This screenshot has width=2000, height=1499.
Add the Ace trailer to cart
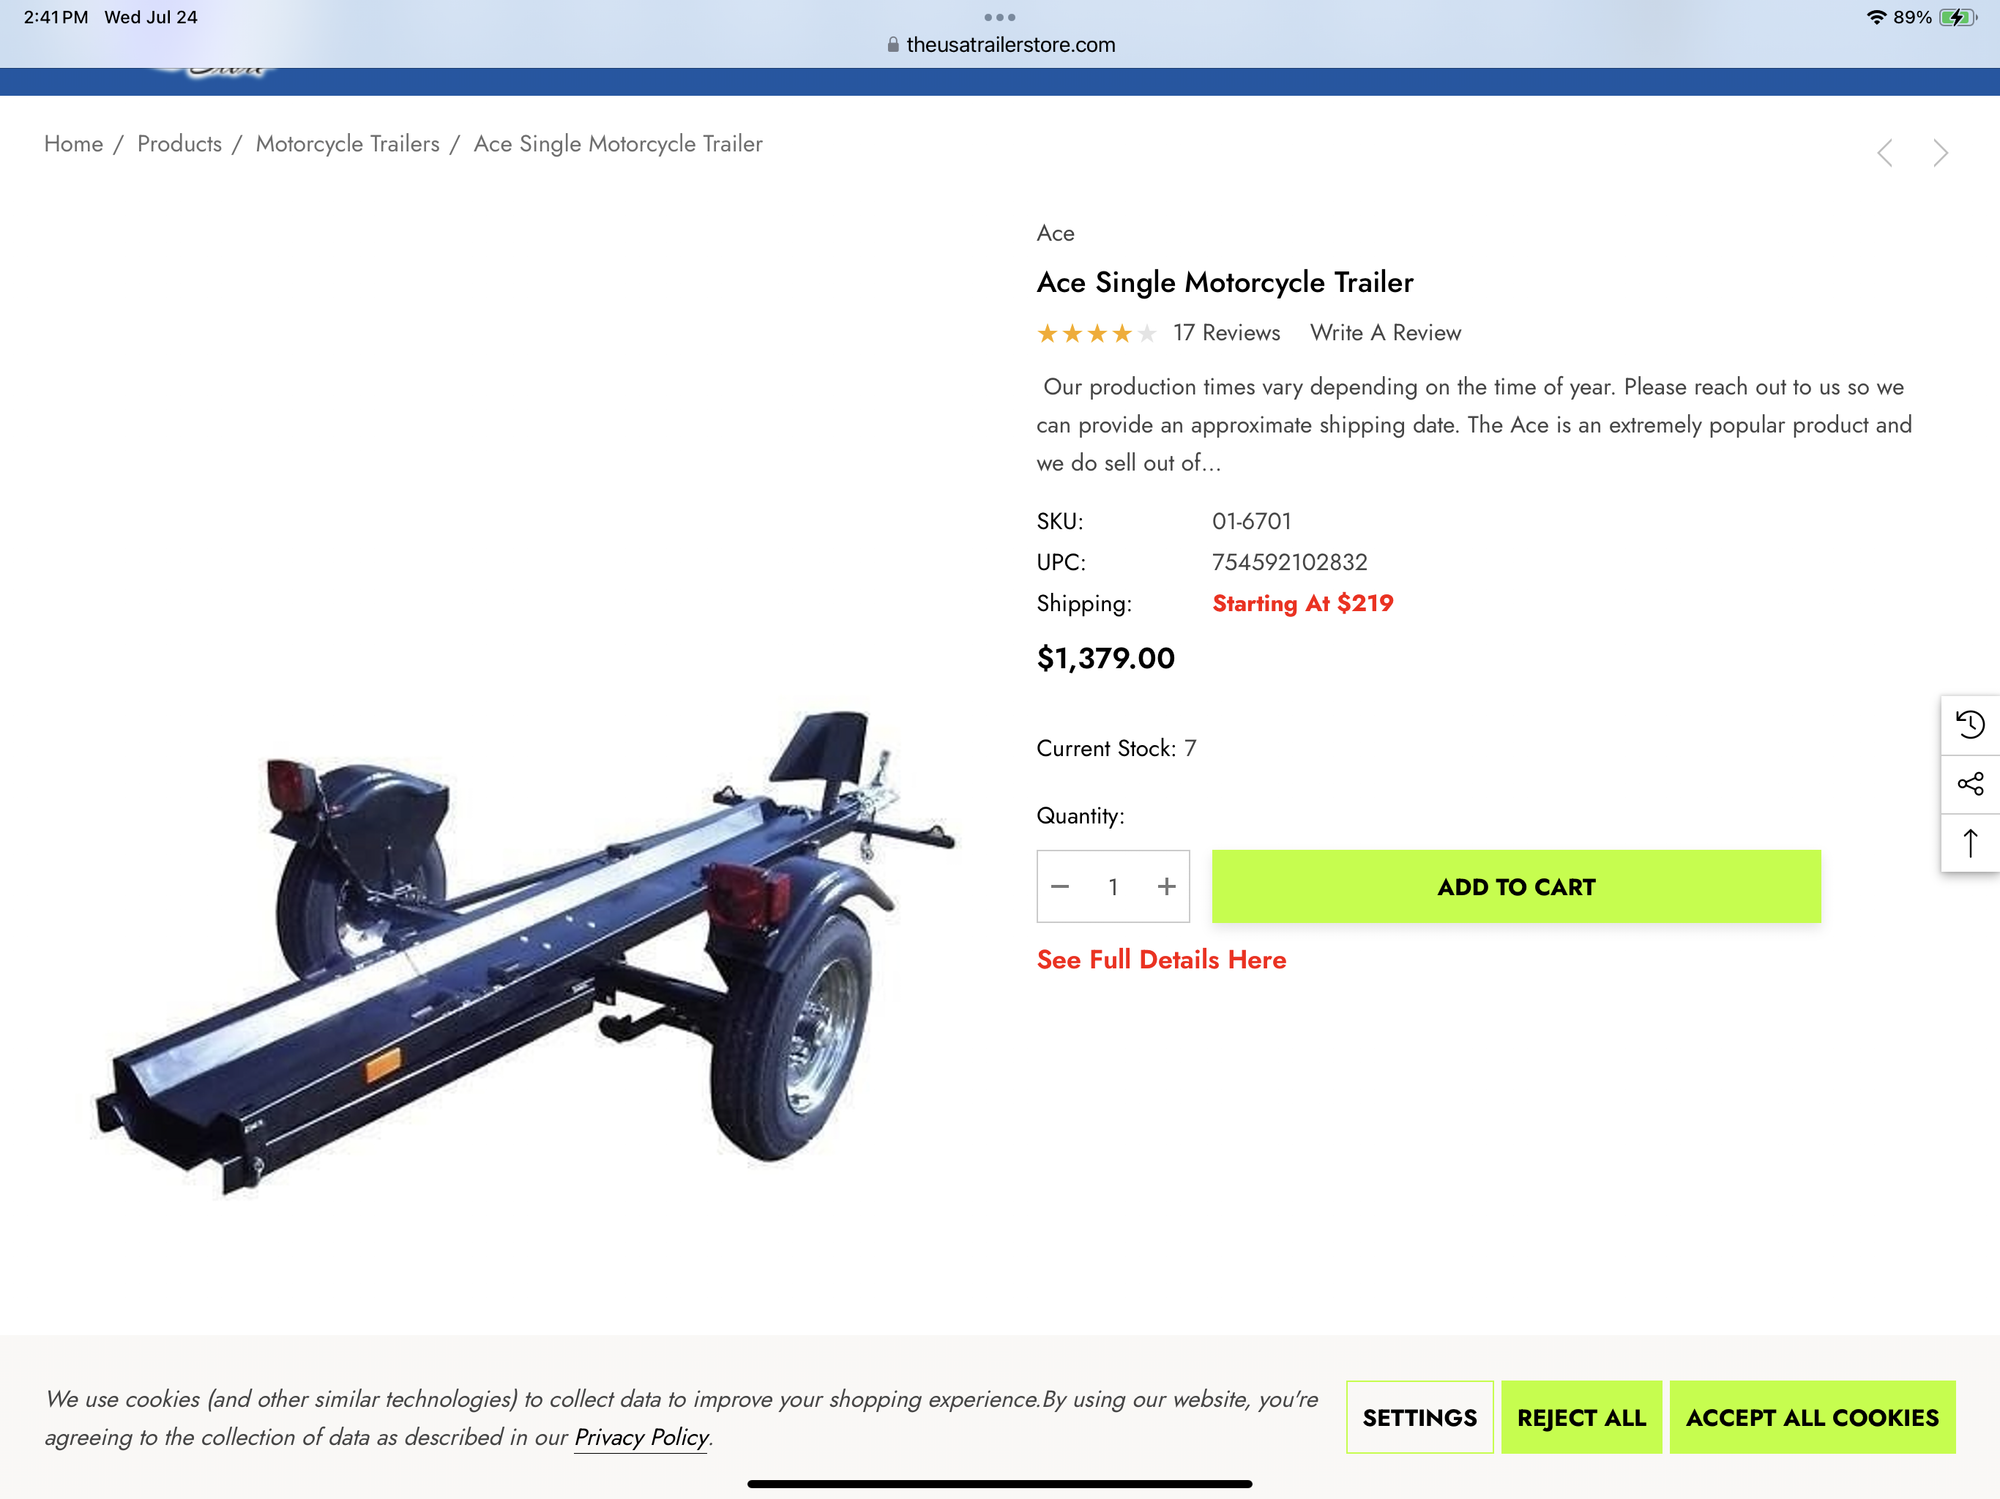coord(1516,887)
